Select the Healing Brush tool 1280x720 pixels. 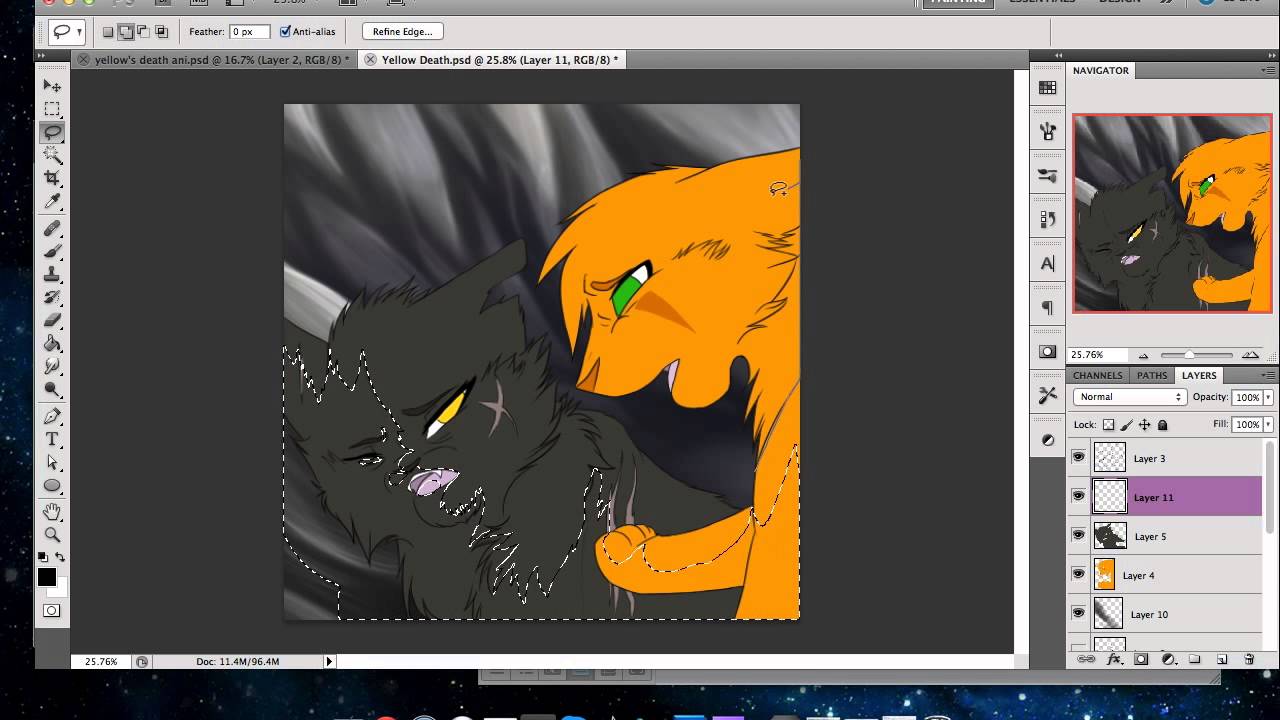(52, 229)
